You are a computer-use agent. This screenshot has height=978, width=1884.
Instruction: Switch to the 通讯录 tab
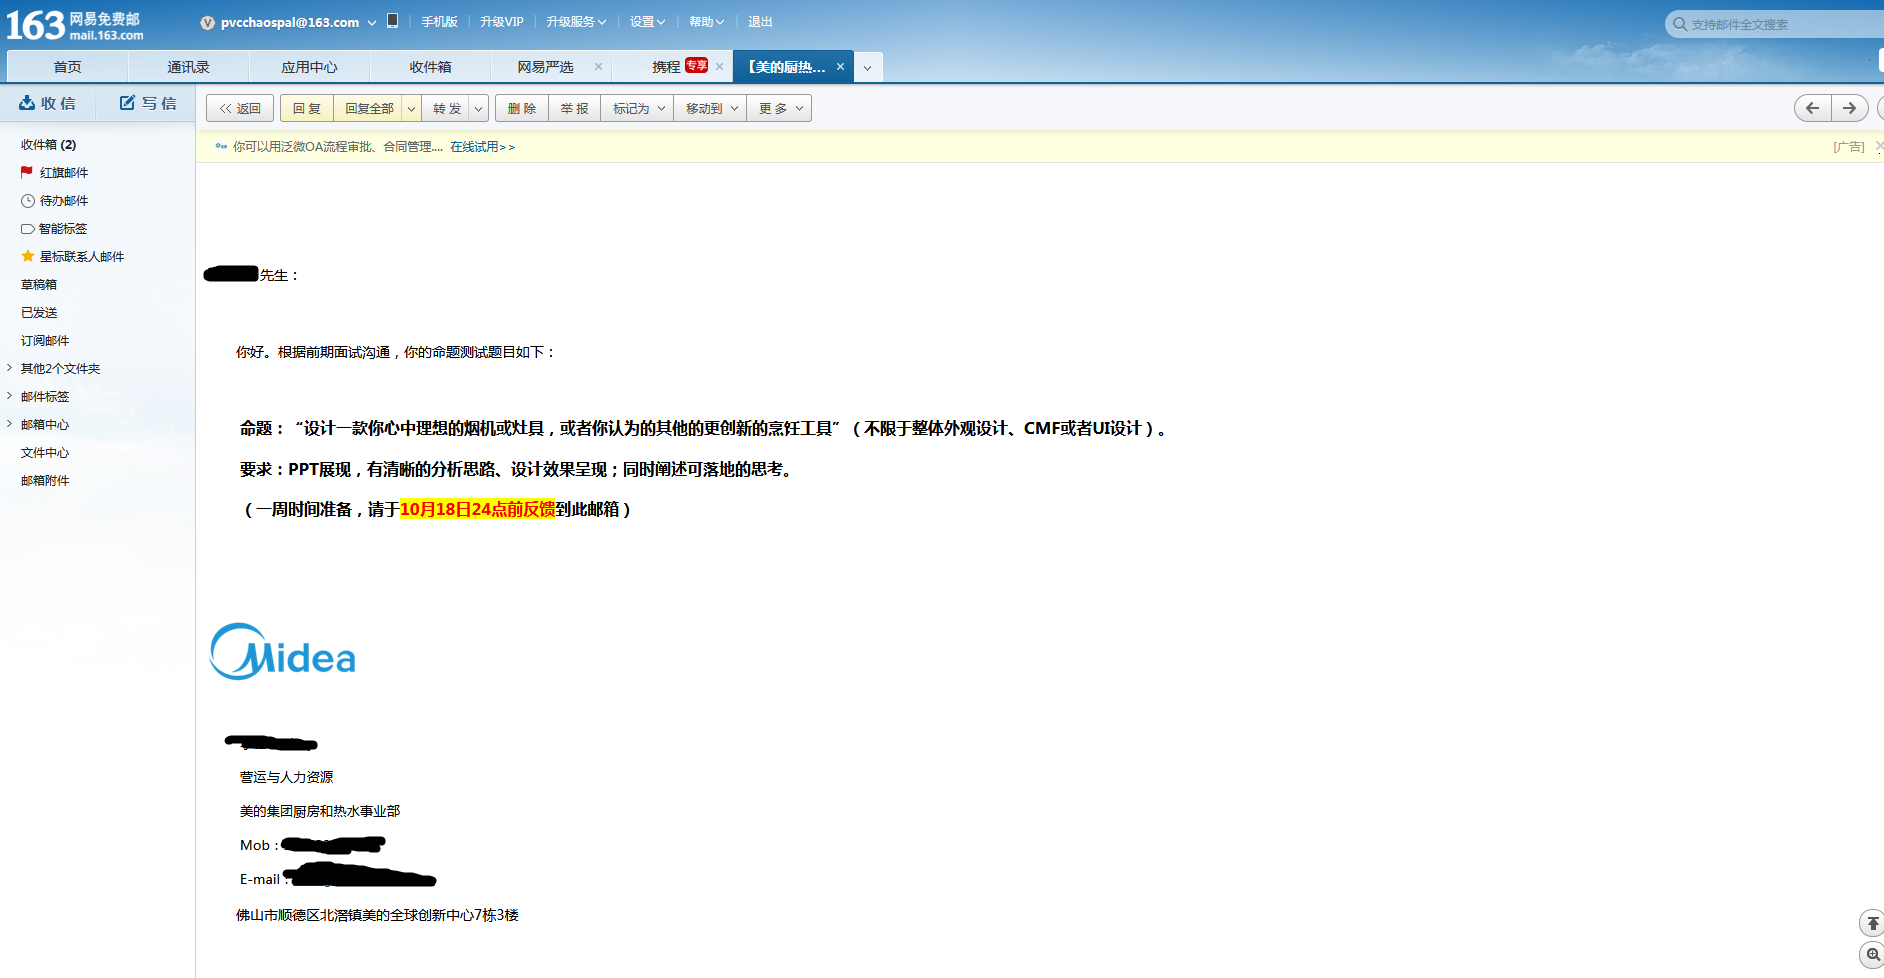pos(188,67)
